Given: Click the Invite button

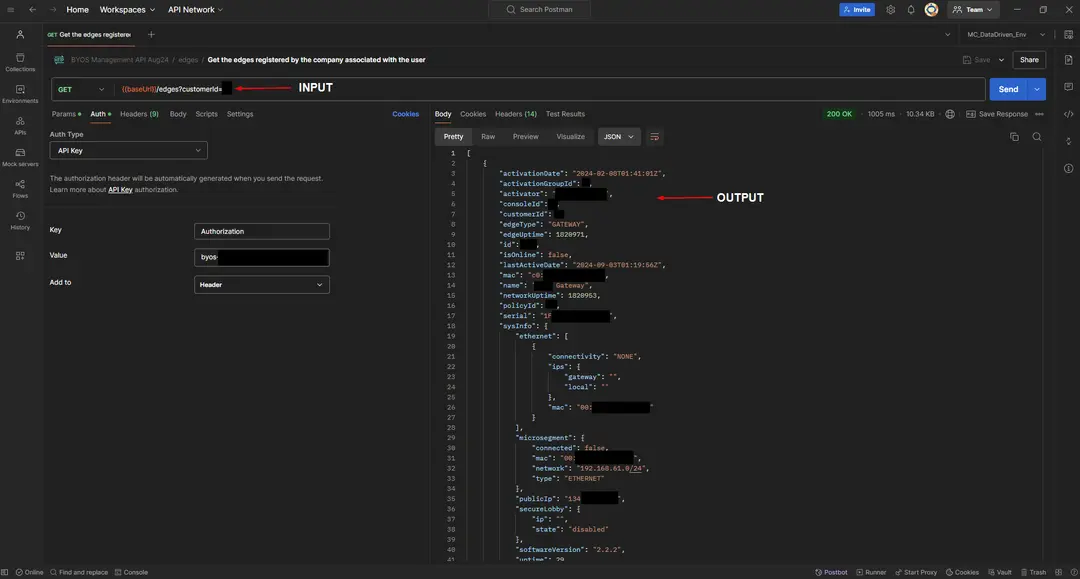Looking at the screenshot, I should 857,10.
